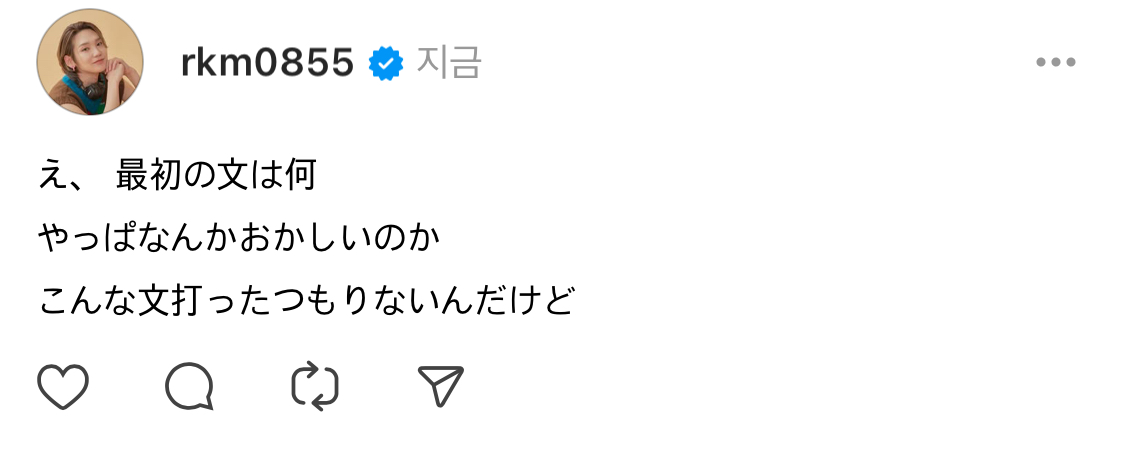Tap the blue verified badge
Image resolution: width=1125 pixels, height=463 pixels.
coord(386,63)
